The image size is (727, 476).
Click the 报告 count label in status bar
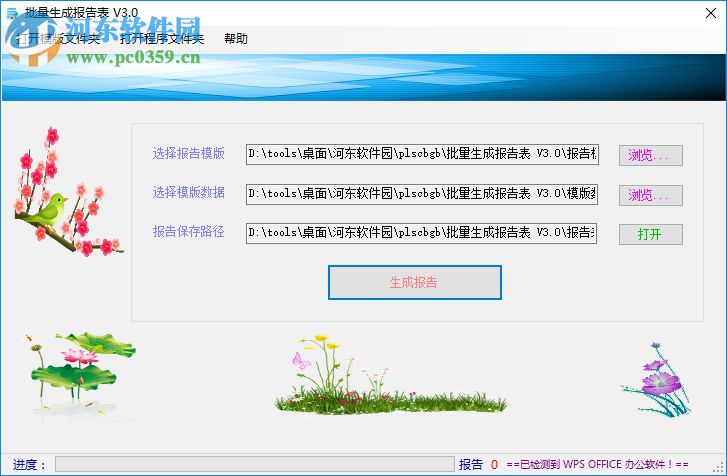[x=471, y=464]
